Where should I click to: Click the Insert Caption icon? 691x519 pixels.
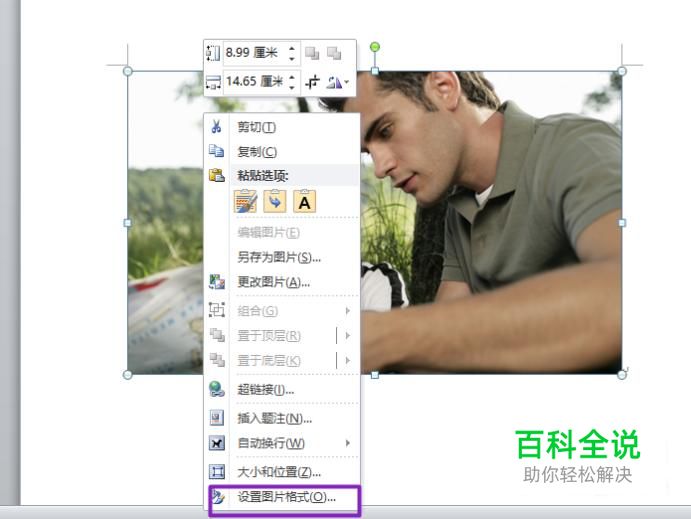216,418
